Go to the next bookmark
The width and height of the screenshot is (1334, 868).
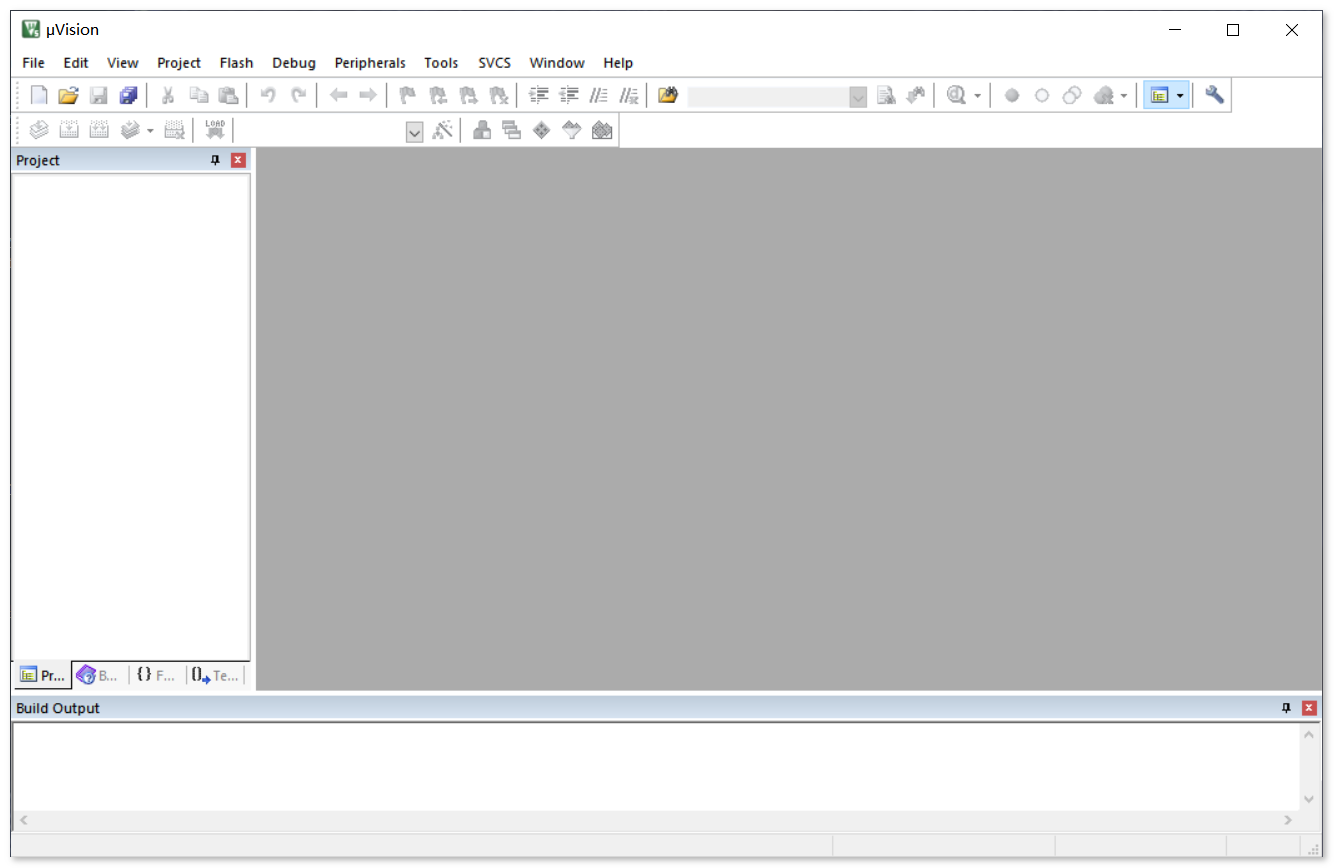[468, 96]
